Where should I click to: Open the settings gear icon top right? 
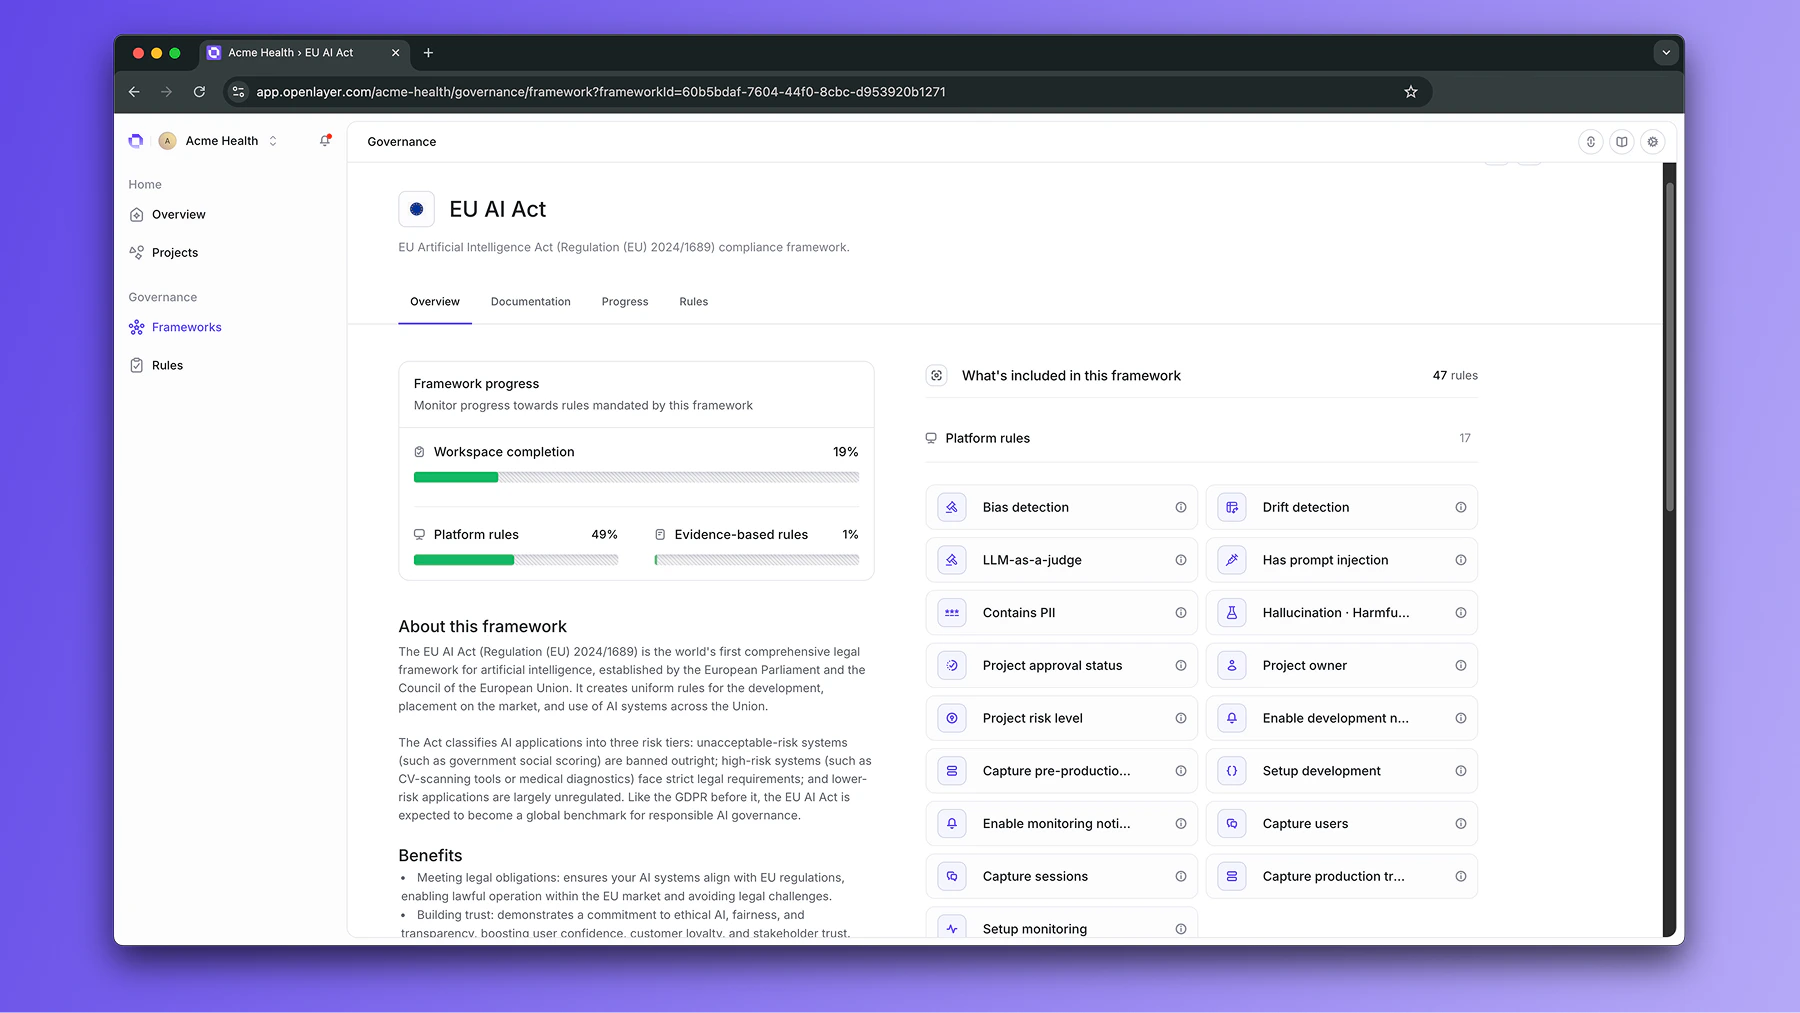1652,141
